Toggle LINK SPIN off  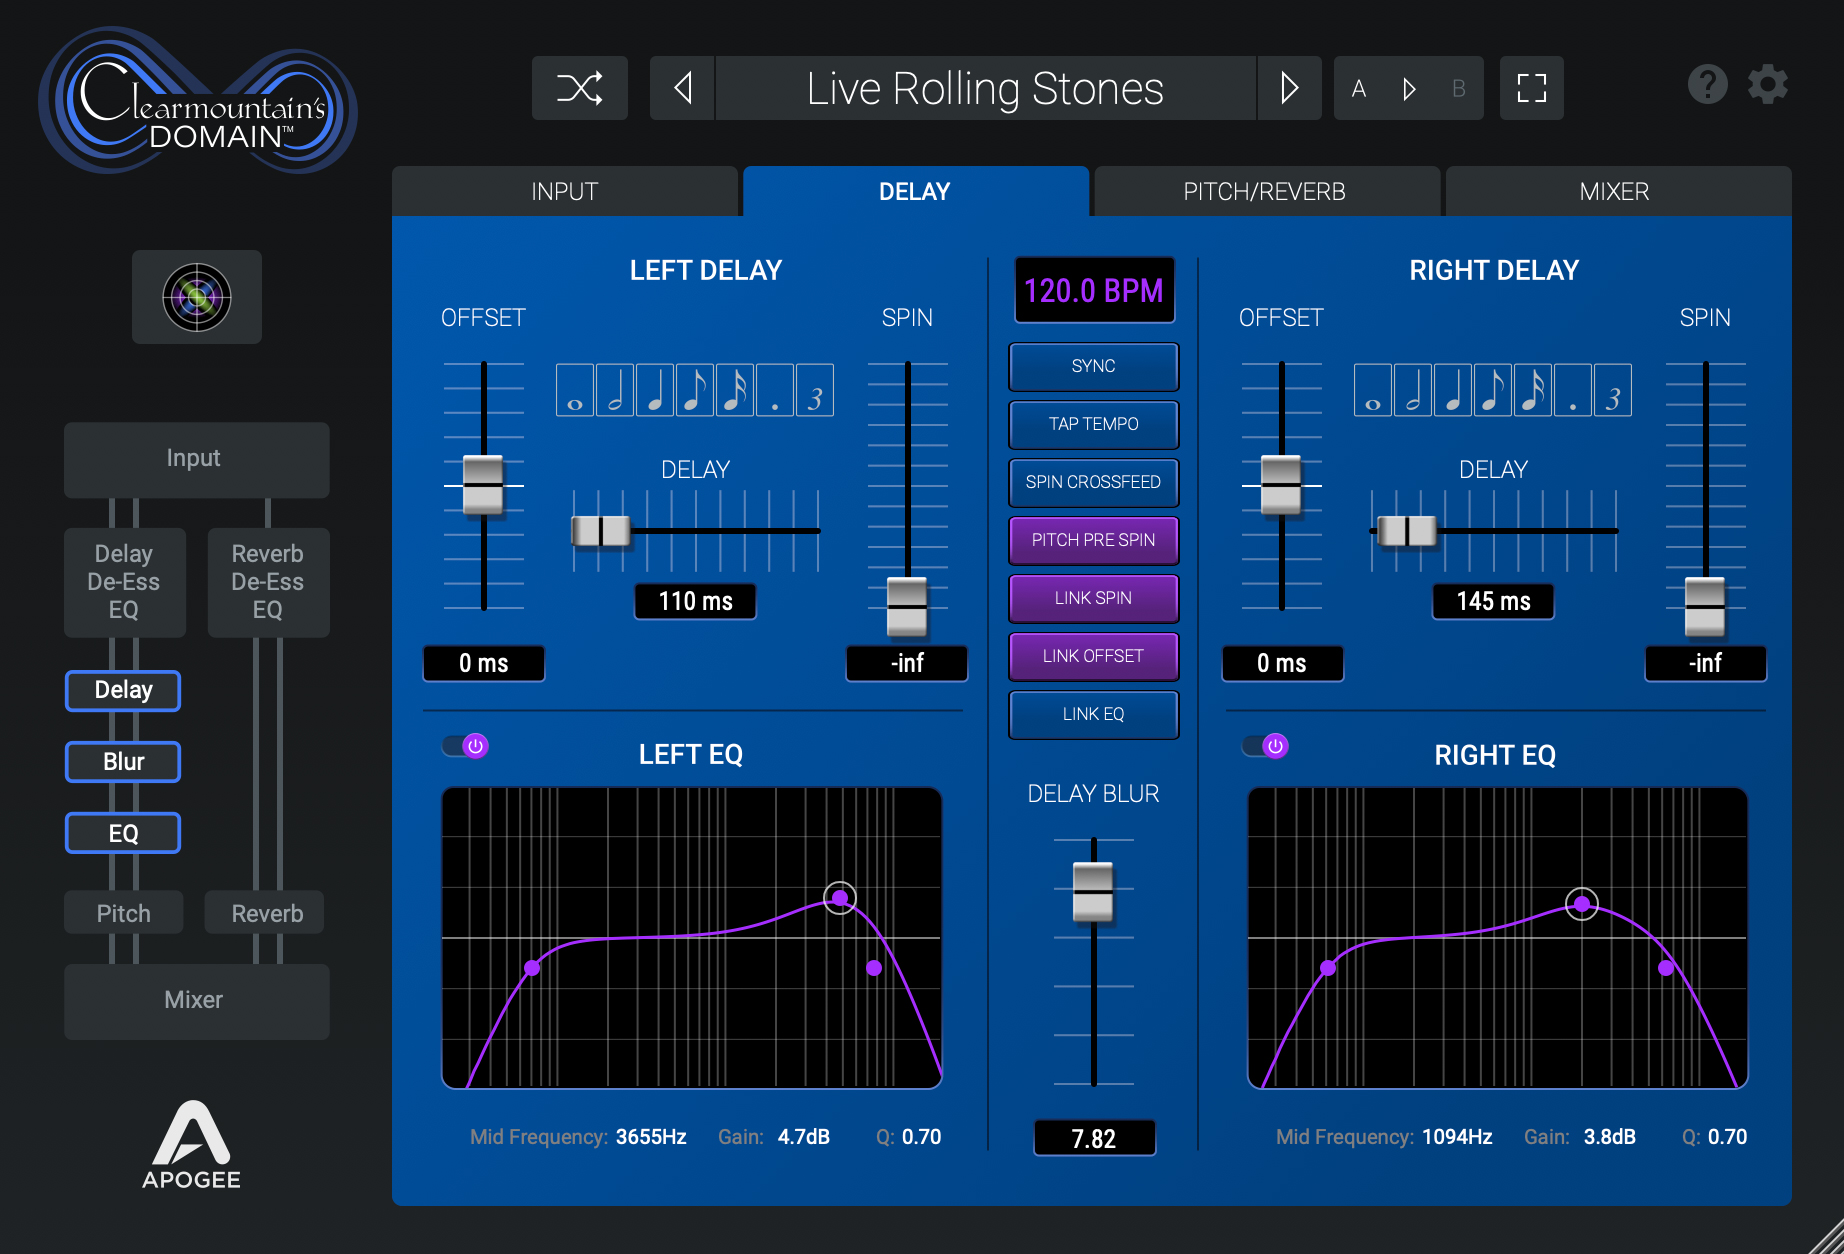[x=1093, y=598]
